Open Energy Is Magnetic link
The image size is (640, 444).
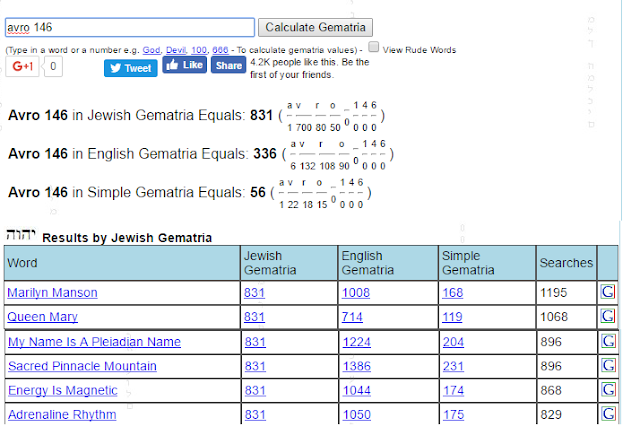[62, 391]
